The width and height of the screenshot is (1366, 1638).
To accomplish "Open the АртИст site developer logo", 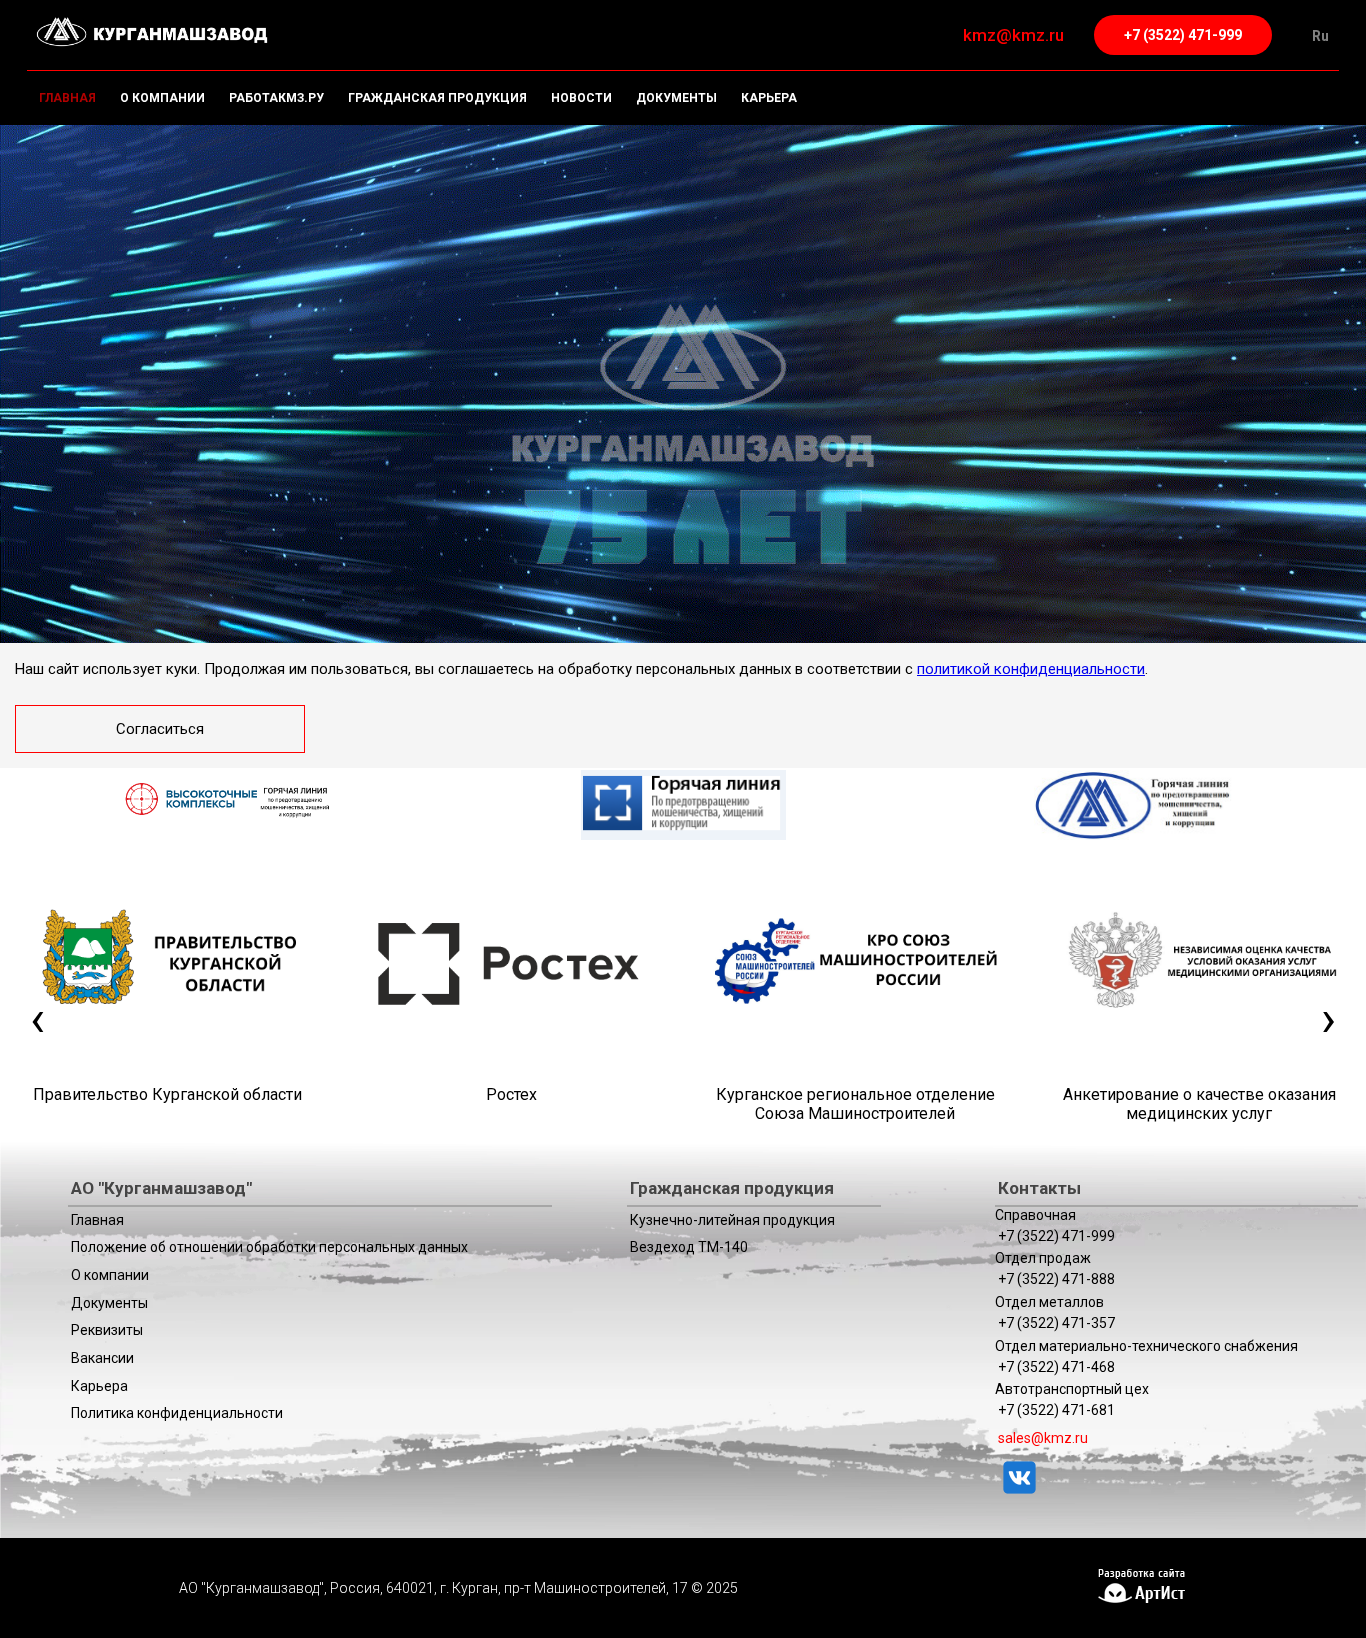I will click(1141, 1586).
